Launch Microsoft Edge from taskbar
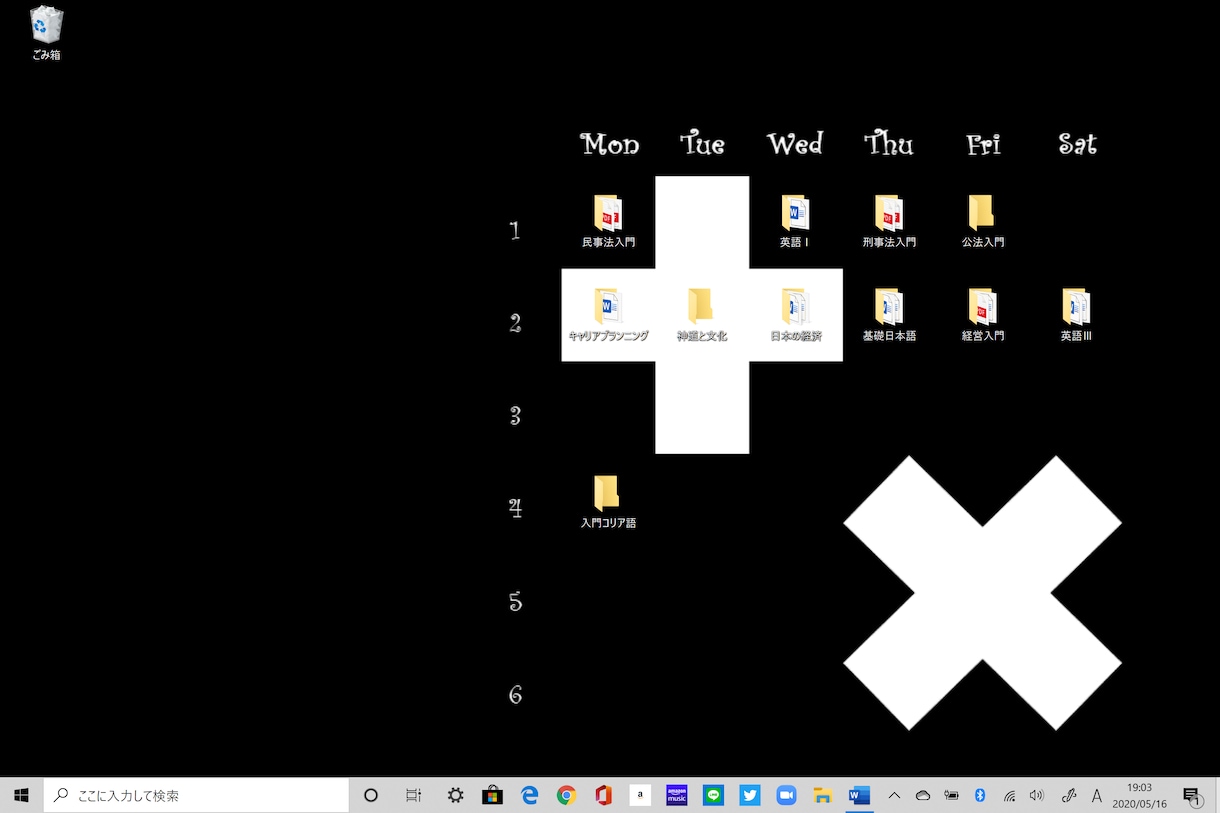 coord(529,795)
